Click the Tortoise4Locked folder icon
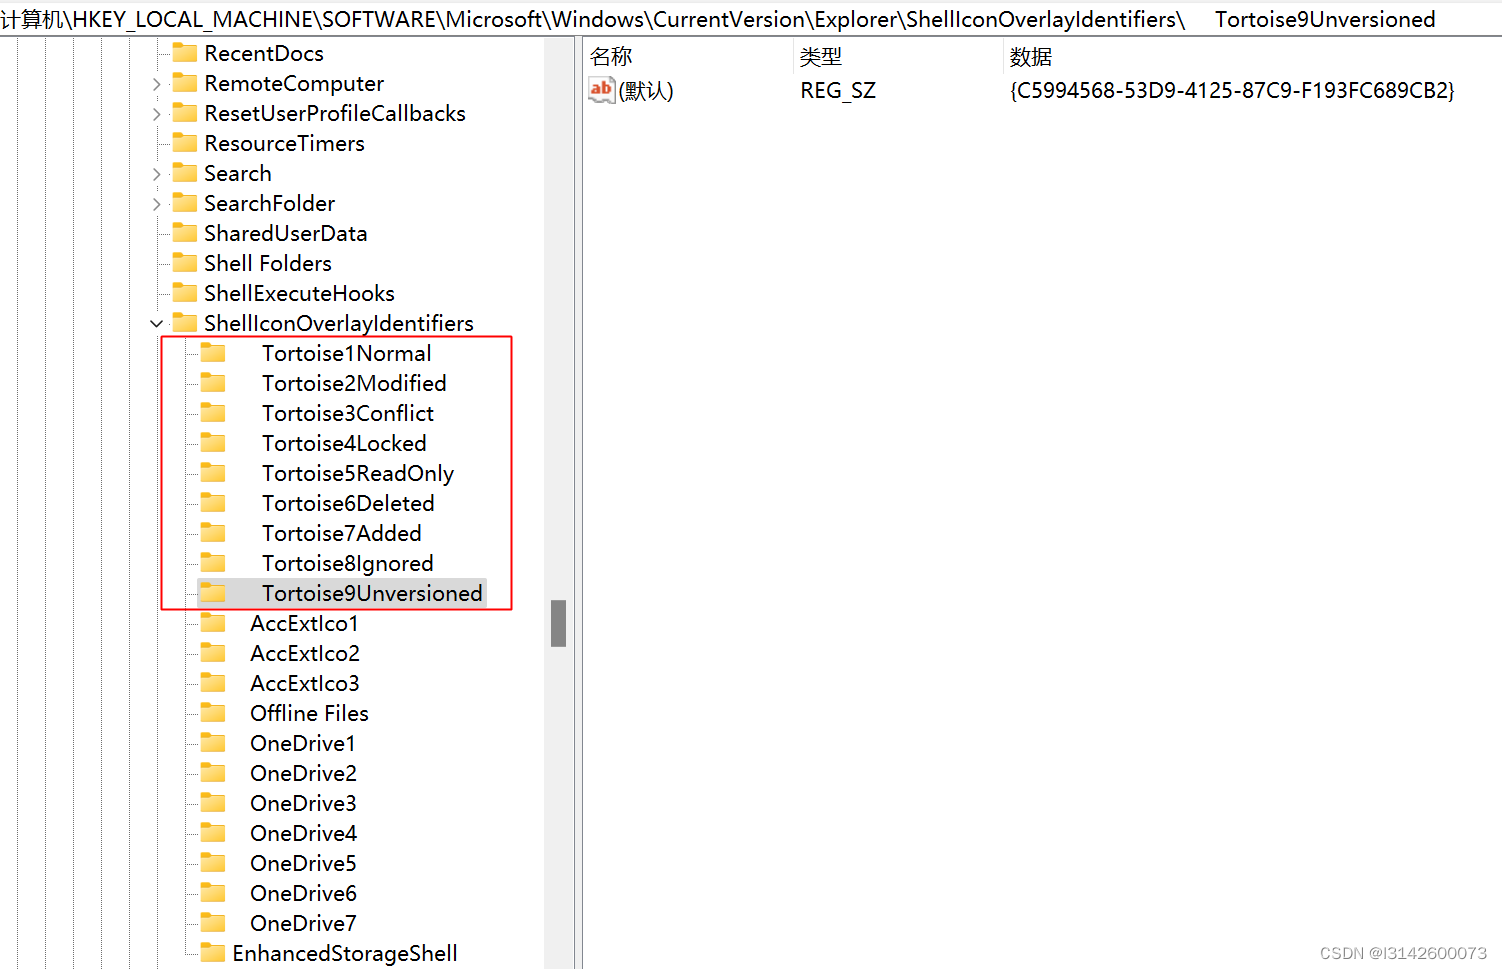 (x=213, y=442)
